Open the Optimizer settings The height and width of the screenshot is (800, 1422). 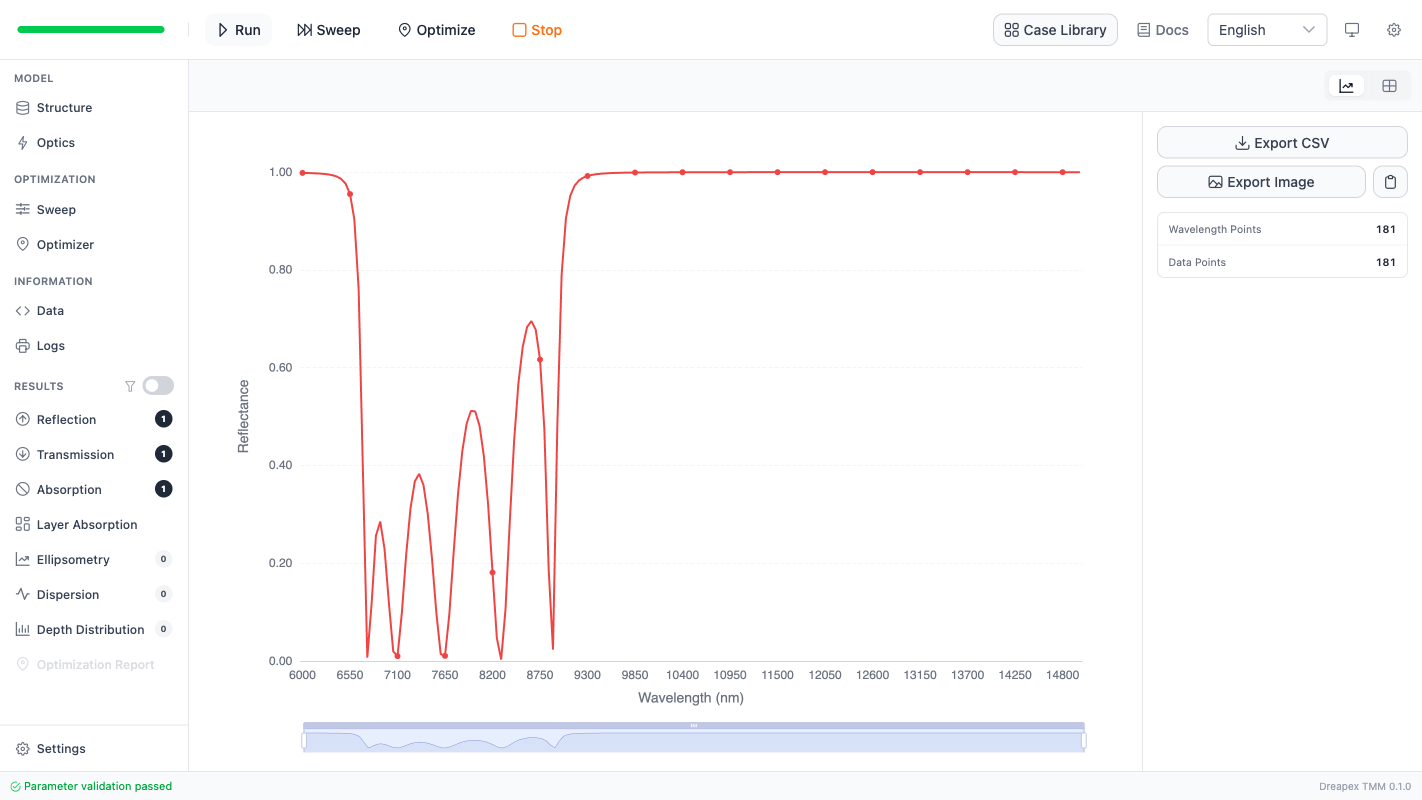click(x=66, y=244)
